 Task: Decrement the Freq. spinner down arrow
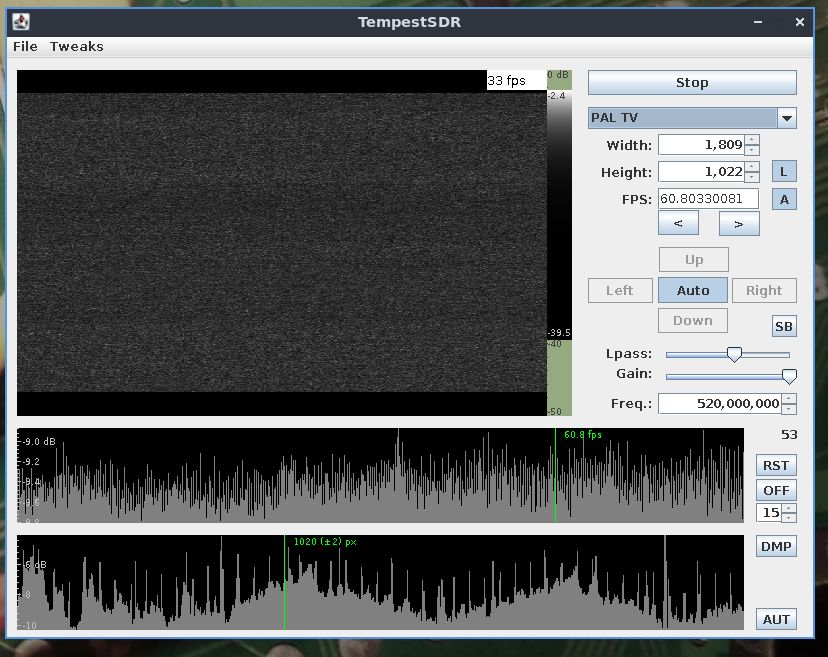tap(789, 409)
